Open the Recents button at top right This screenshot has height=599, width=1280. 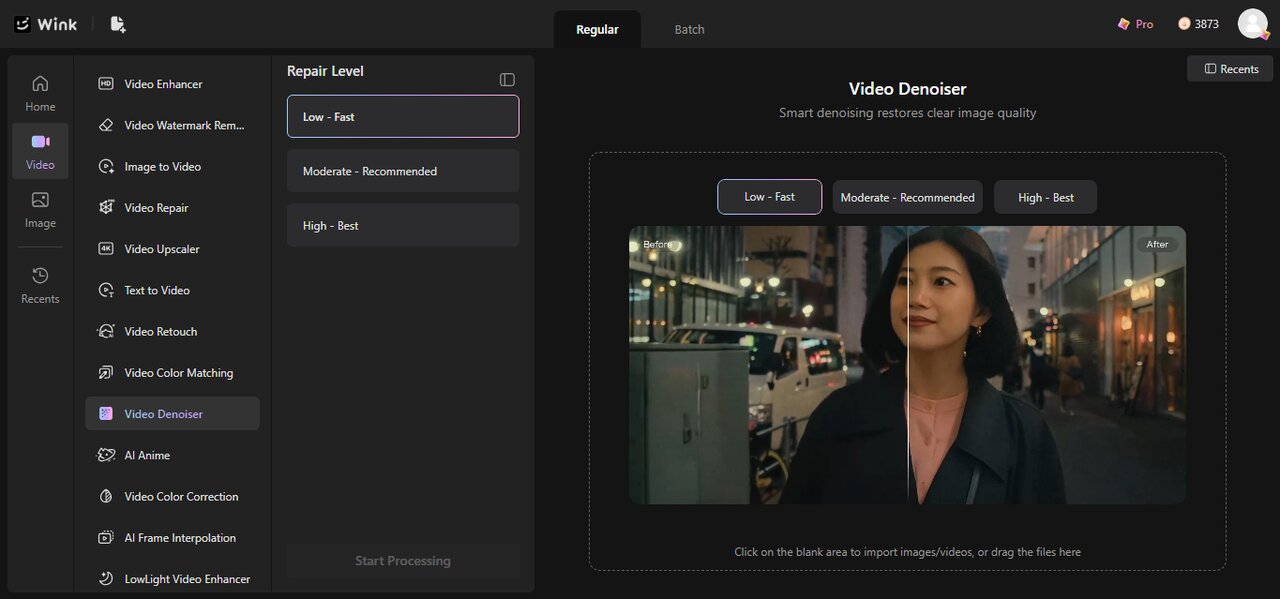tap(1230, 68)
